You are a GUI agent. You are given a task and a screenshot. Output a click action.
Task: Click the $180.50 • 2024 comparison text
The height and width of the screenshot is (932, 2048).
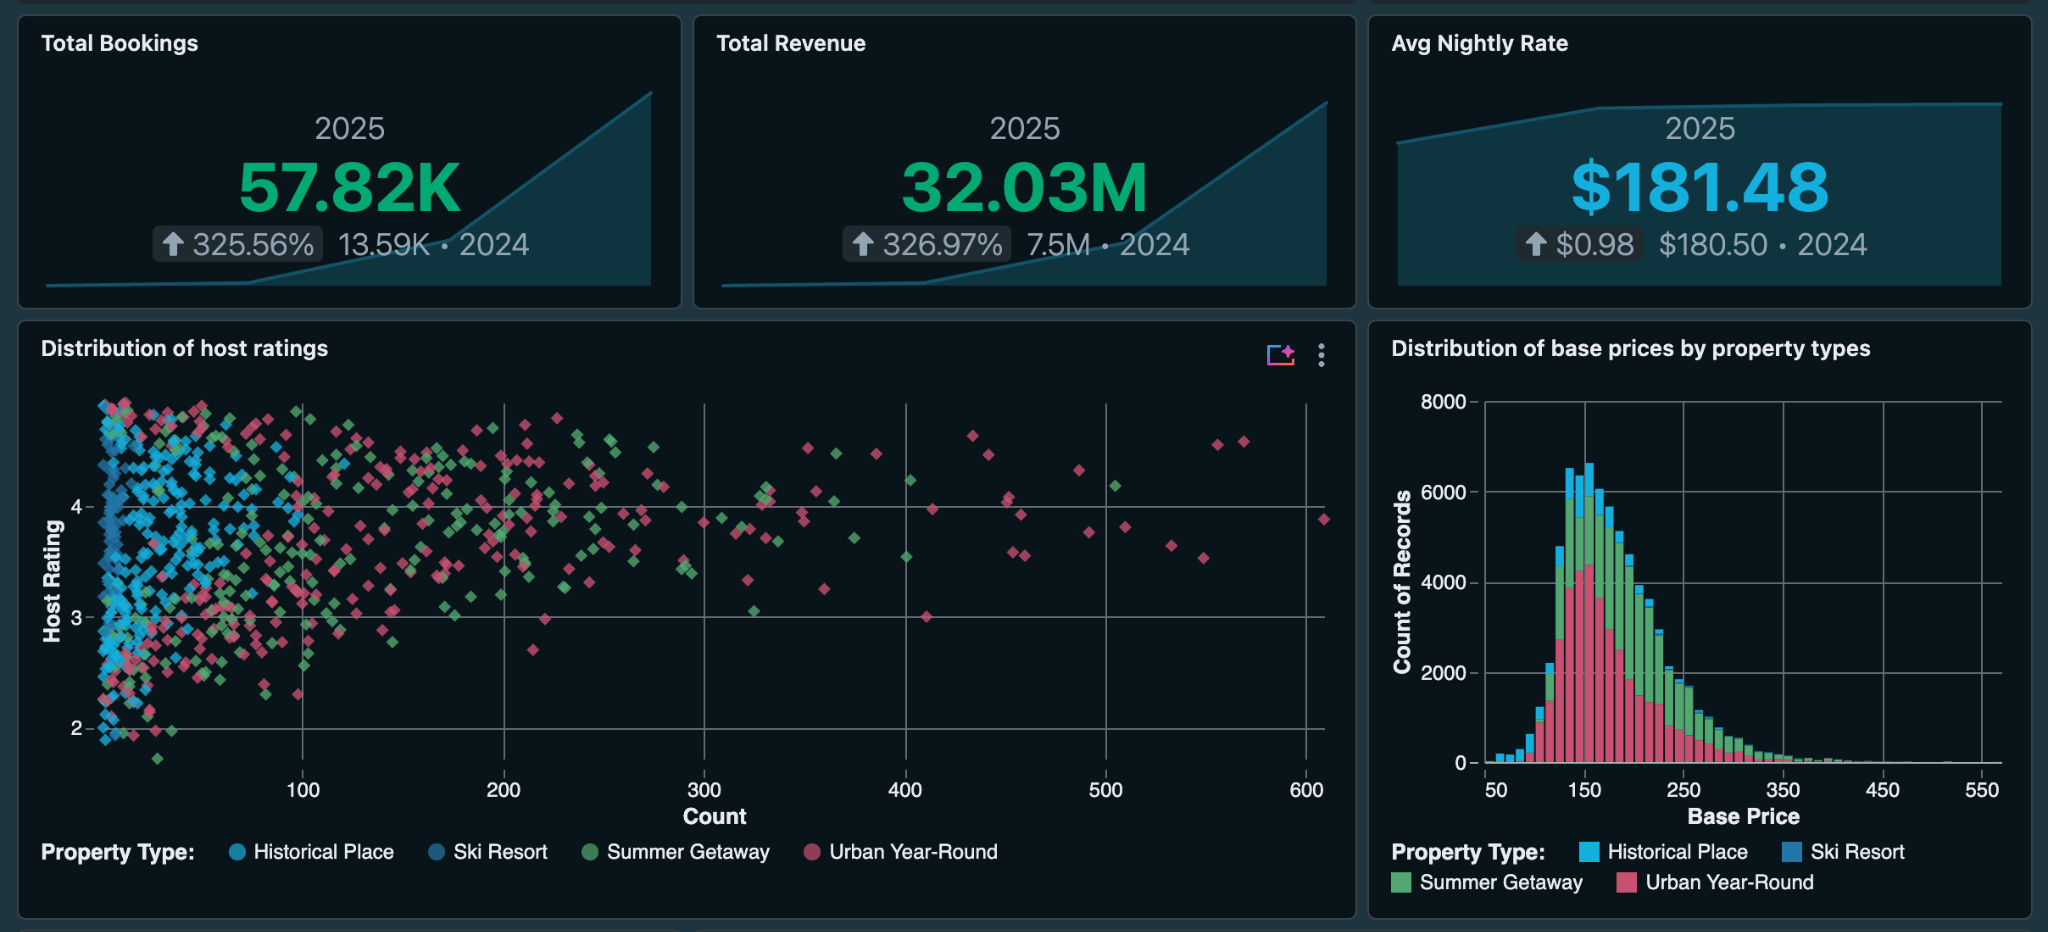(1763, 244)
